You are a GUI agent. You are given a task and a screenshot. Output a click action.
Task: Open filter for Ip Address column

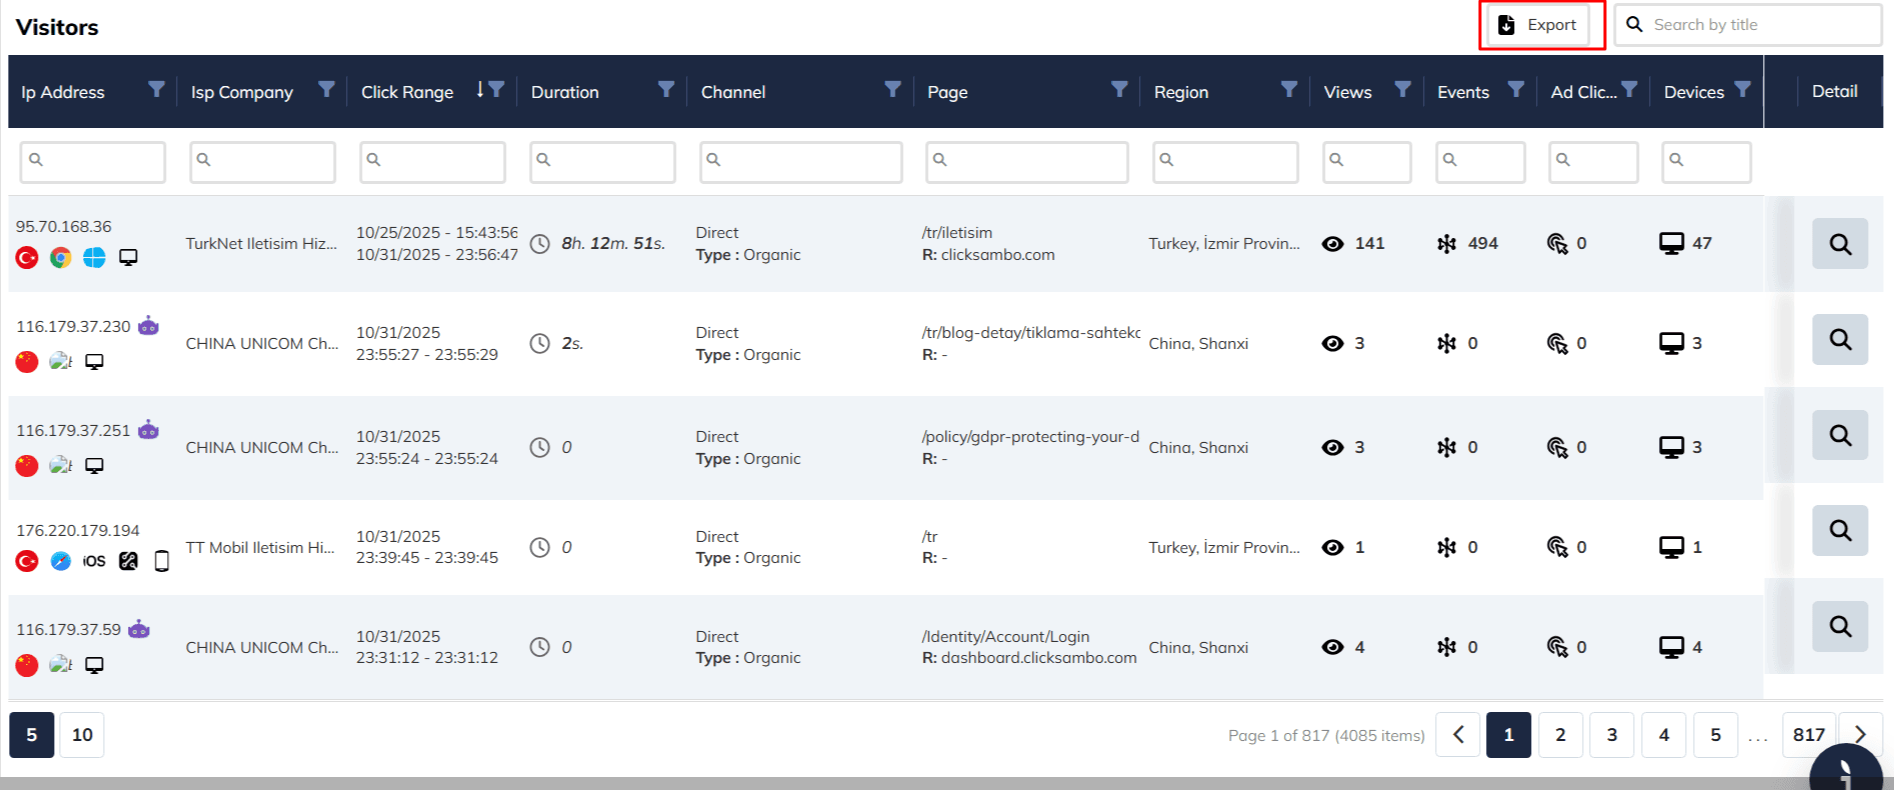(156, 89)
